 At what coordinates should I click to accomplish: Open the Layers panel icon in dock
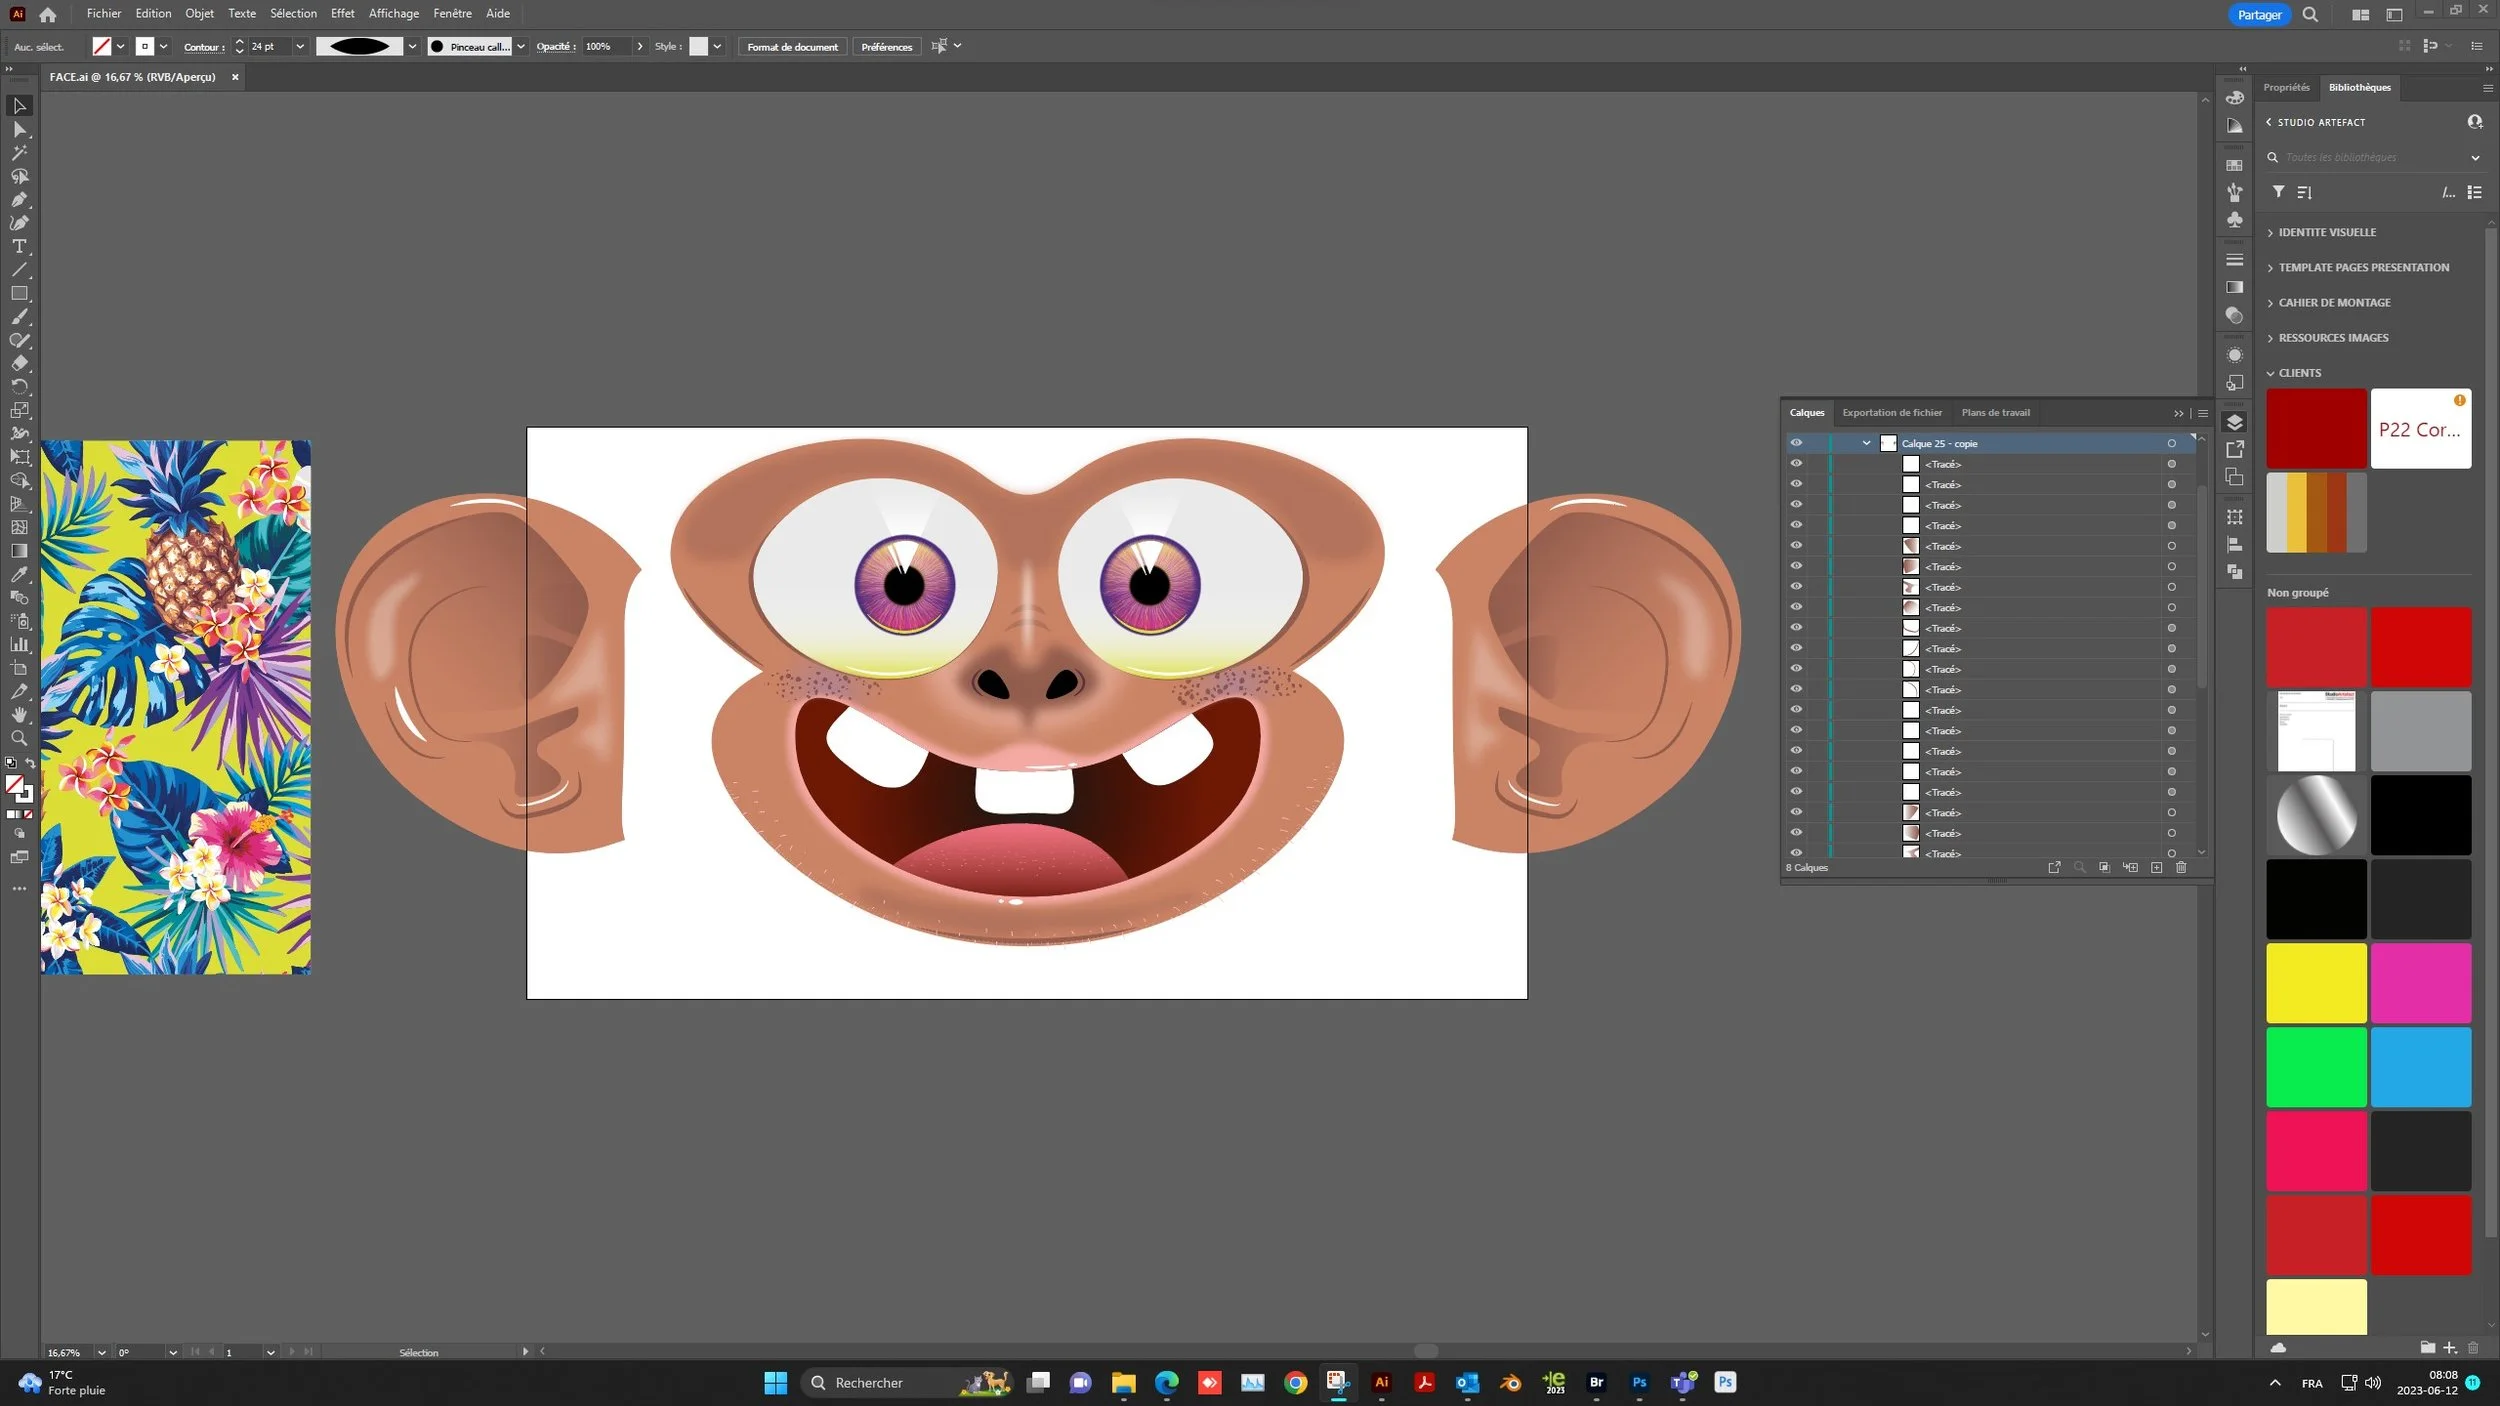pyautogui.click(x=2234, y=423)
